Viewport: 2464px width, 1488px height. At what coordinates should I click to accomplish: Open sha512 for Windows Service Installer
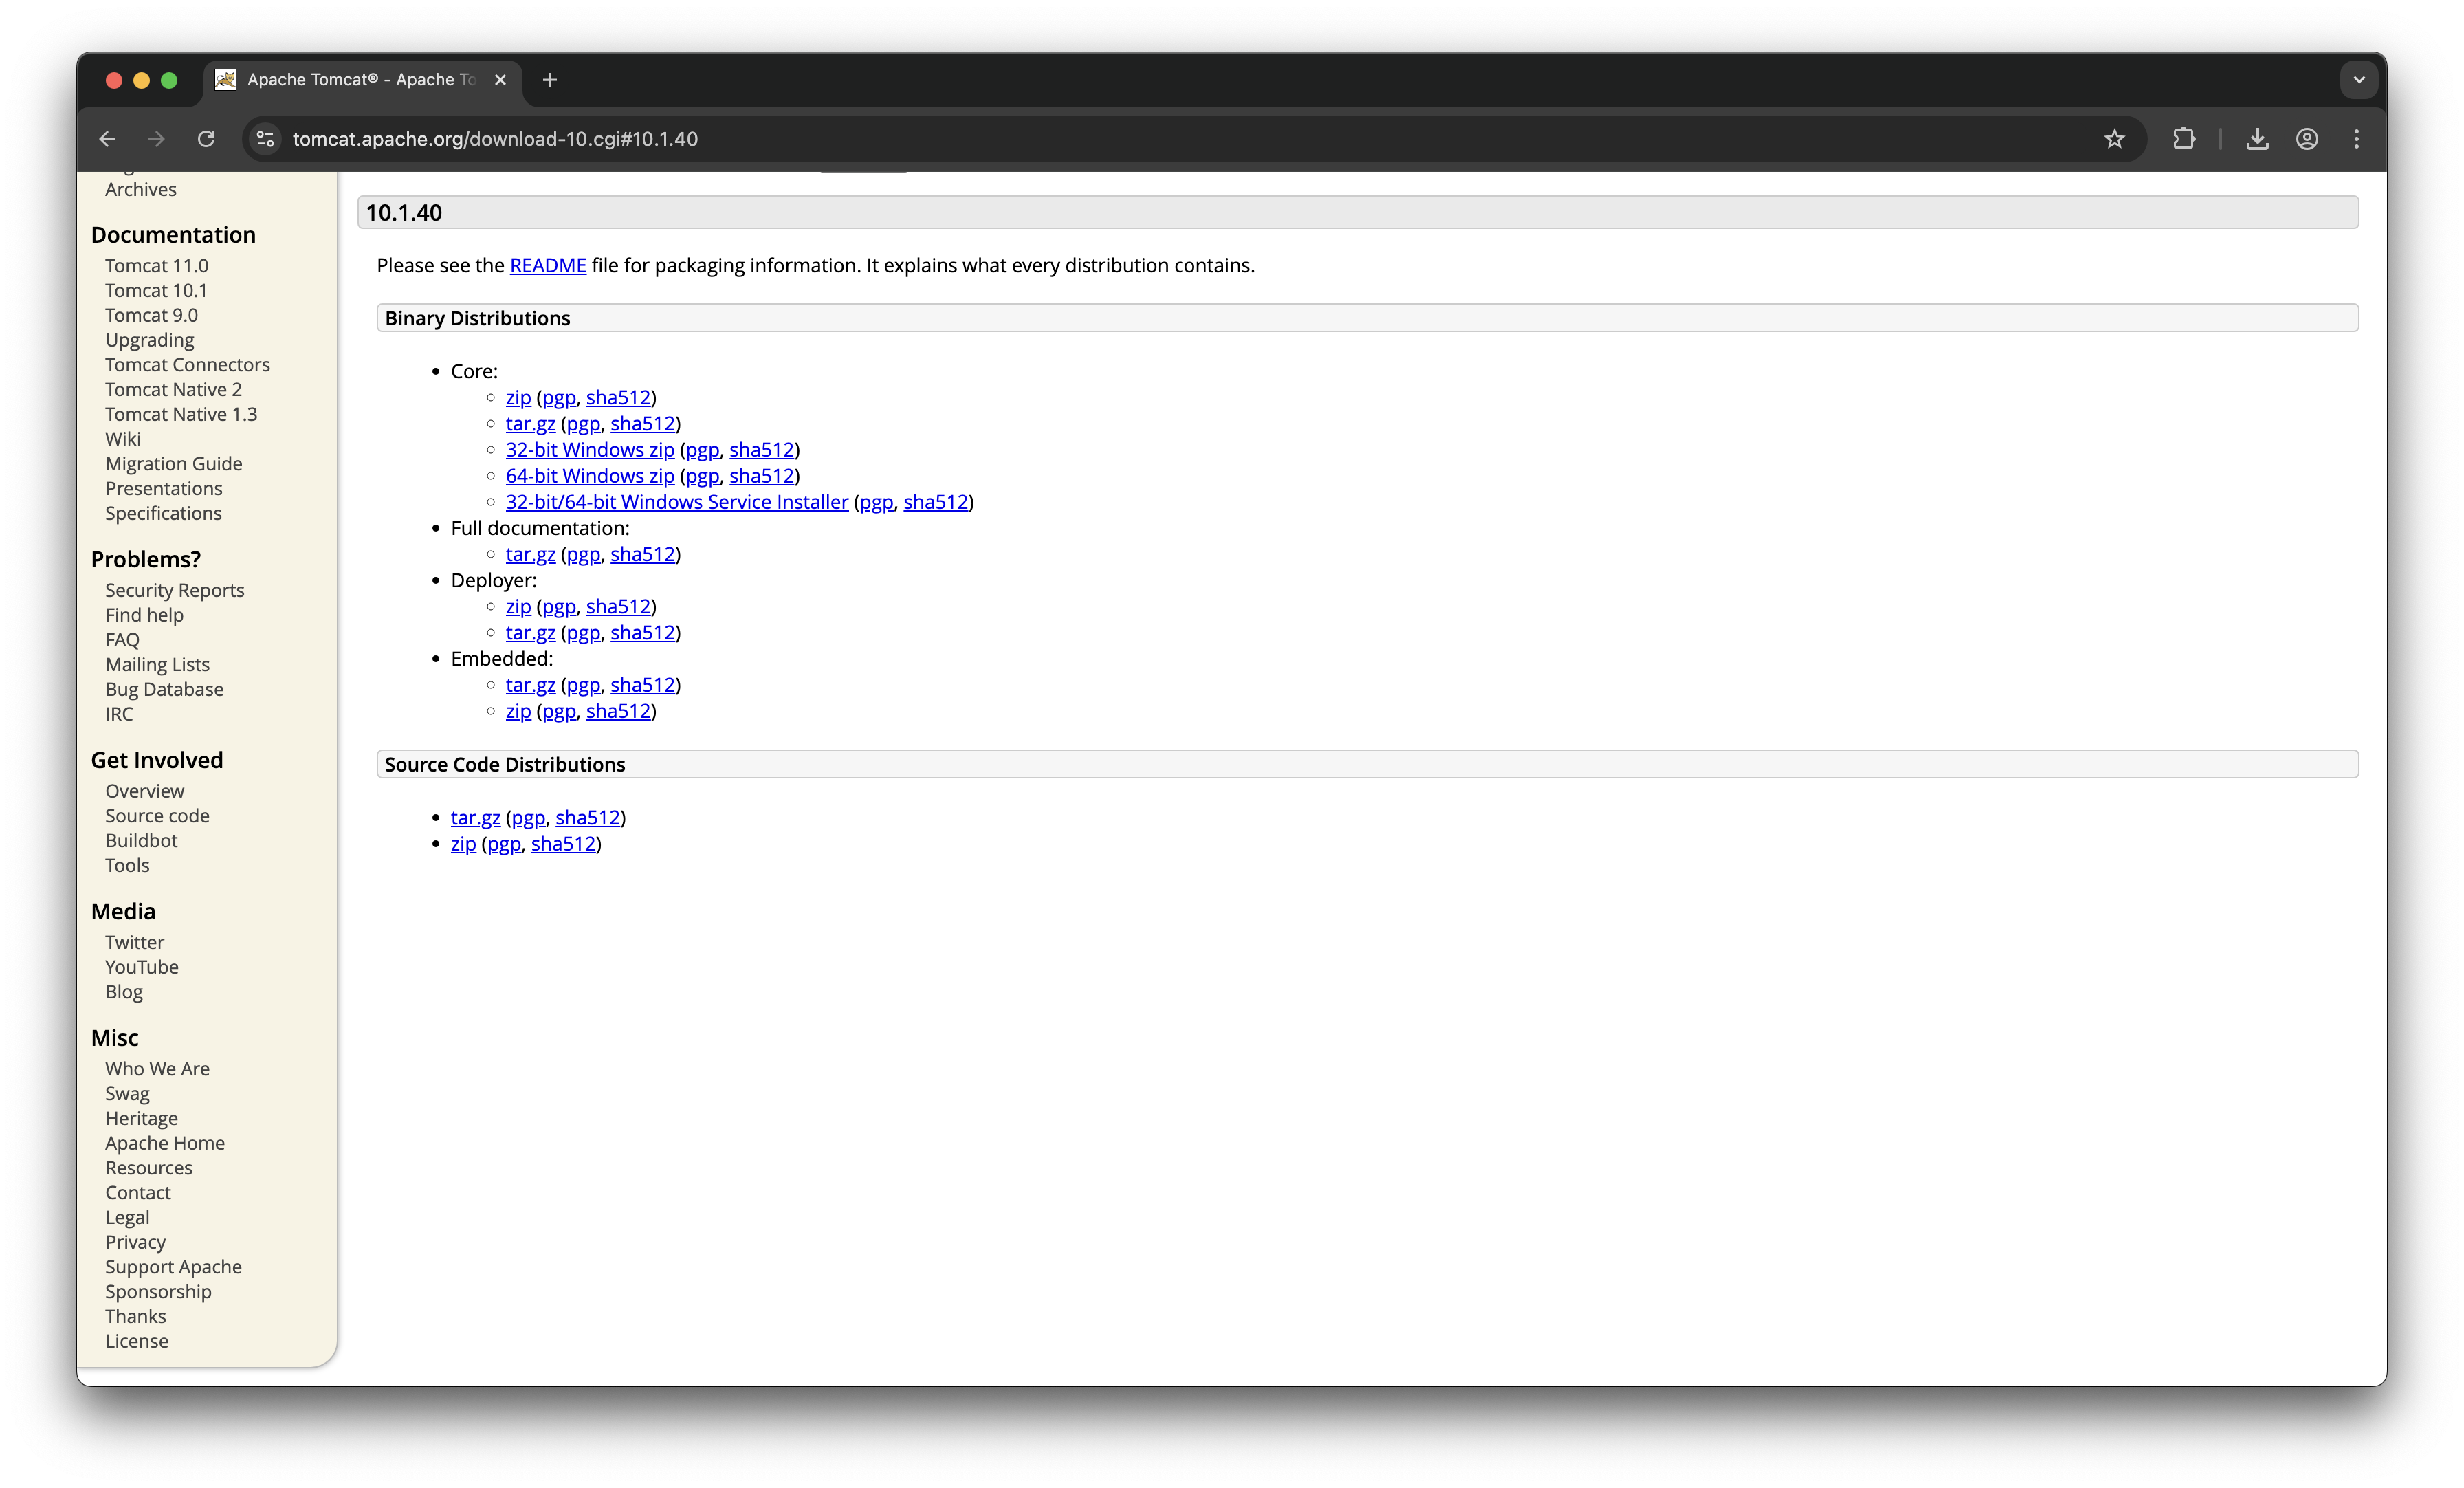coord(936,501)
